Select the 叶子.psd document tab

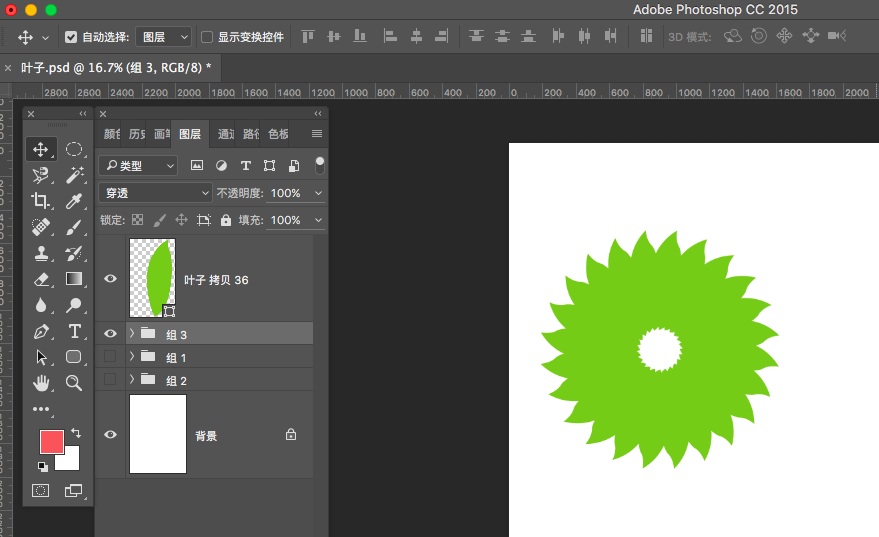[116, 68]
